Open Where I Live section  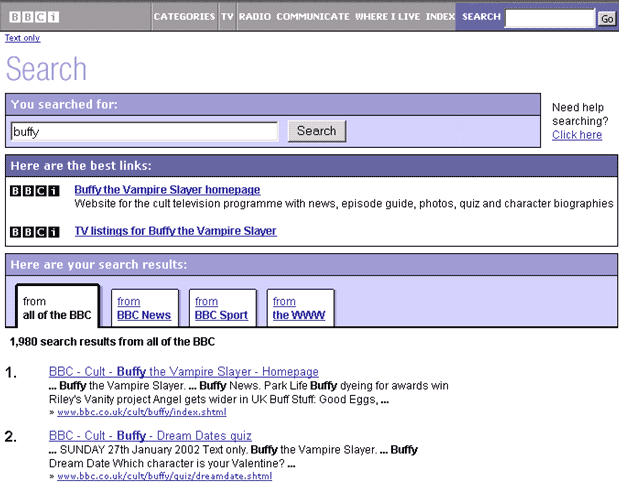[x=388, y=17]
